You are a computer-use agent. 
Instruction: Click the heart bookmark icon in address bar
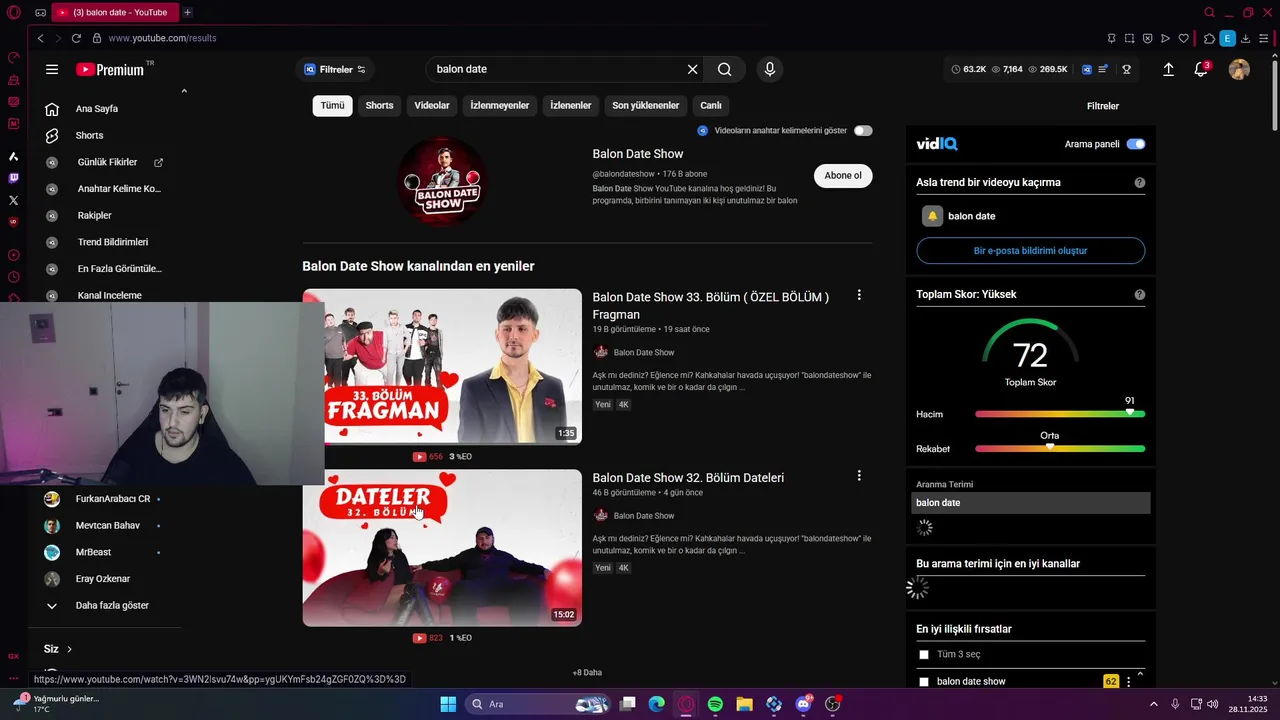tap(1184, 38)
